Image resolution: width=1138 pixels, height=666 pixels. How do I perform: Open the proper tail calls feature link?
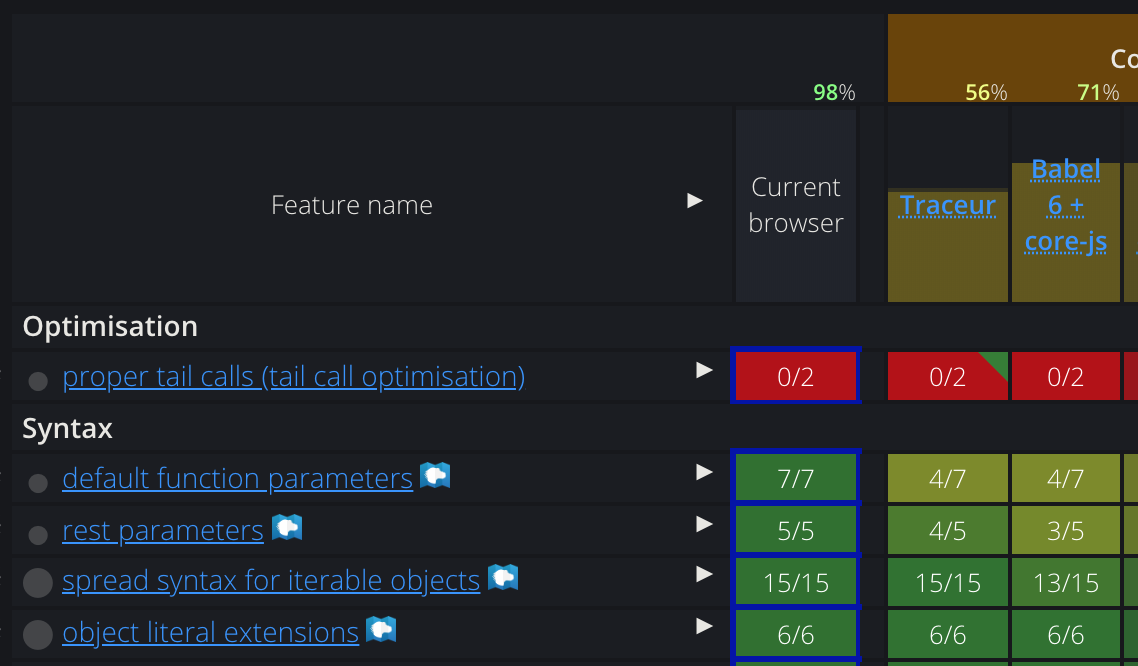(x=294, y=377)
